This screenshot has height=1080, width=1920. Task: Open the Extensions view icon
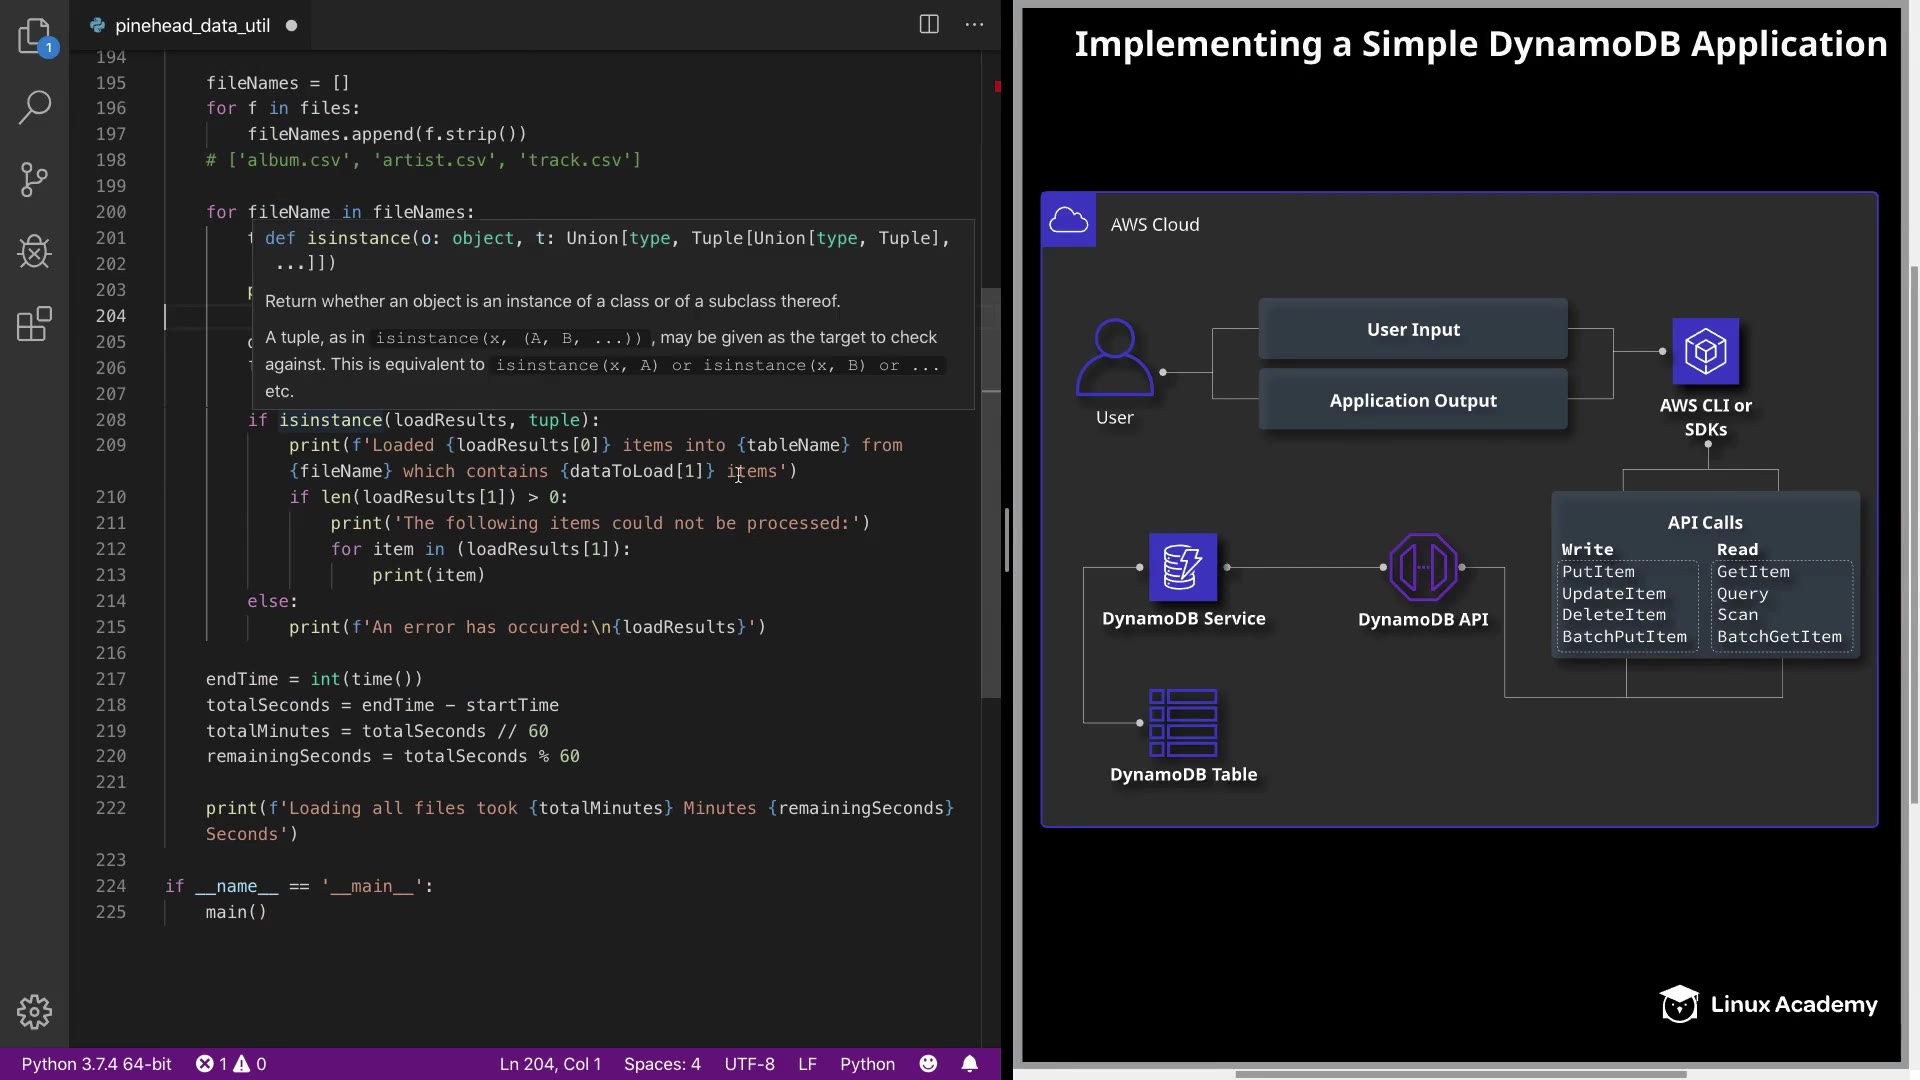[x=35, y=324]
